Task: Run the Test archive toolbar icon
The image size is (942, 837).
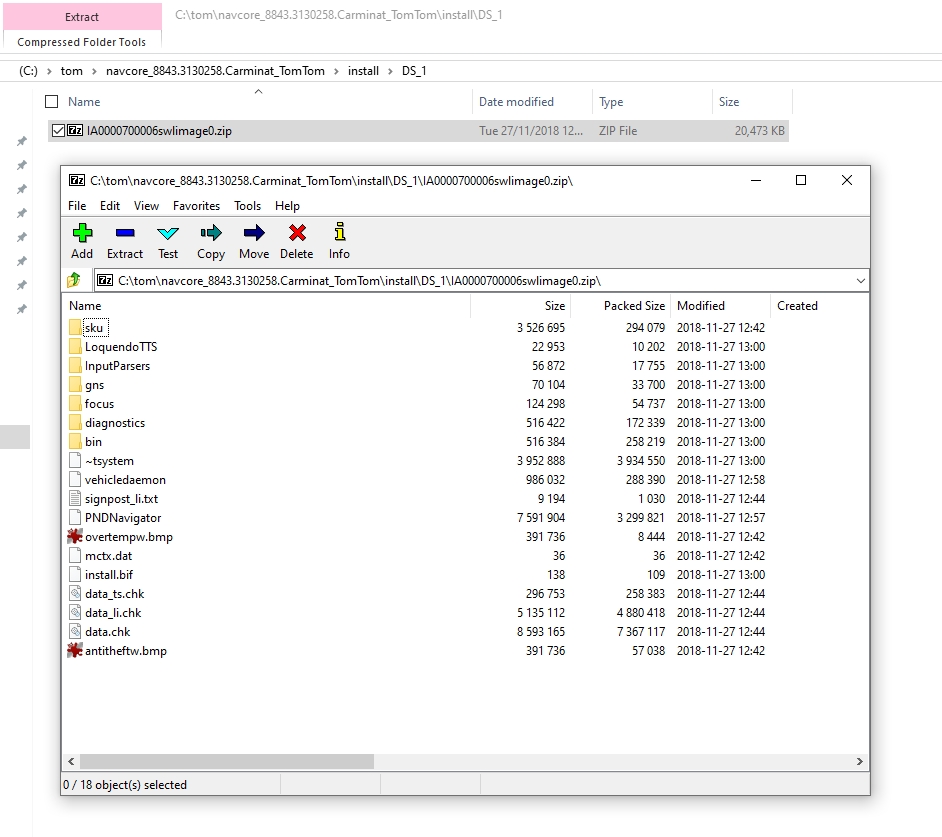Action: point(168,233)
